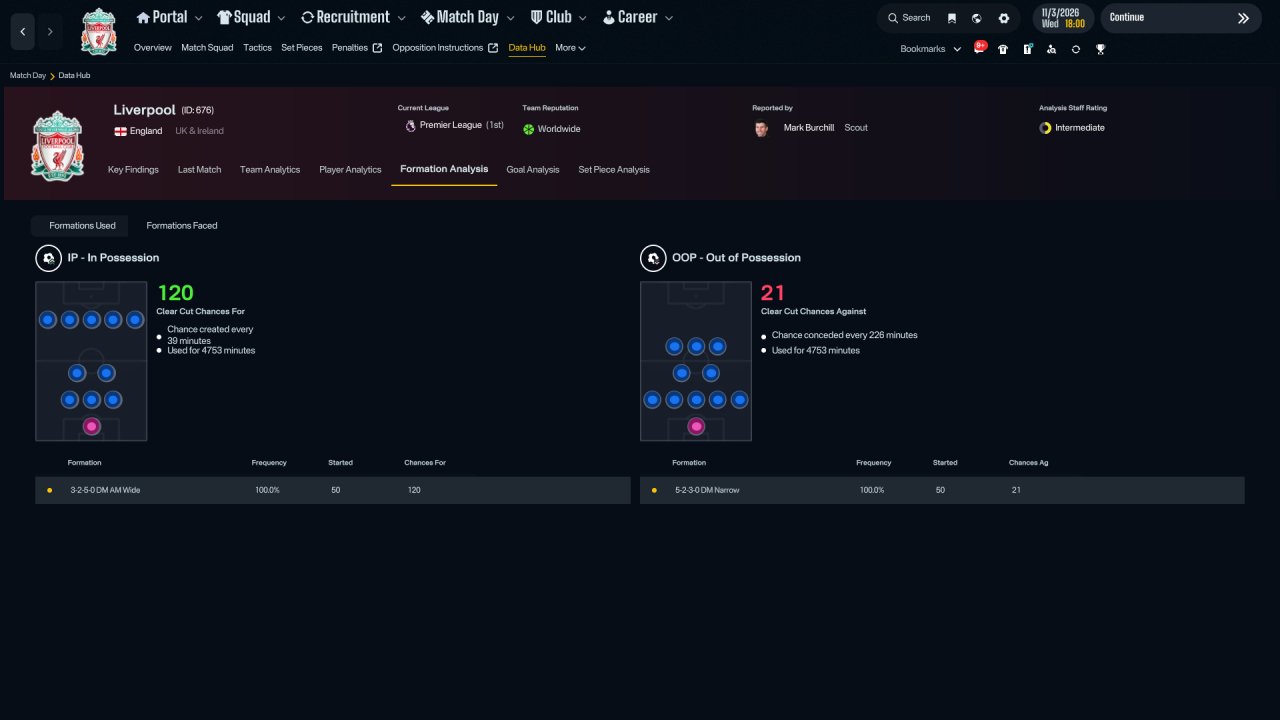Open Mark Burchill's profile link
Image resolution: width=1280 pixels, height=720 pixels.
point(808,128)
